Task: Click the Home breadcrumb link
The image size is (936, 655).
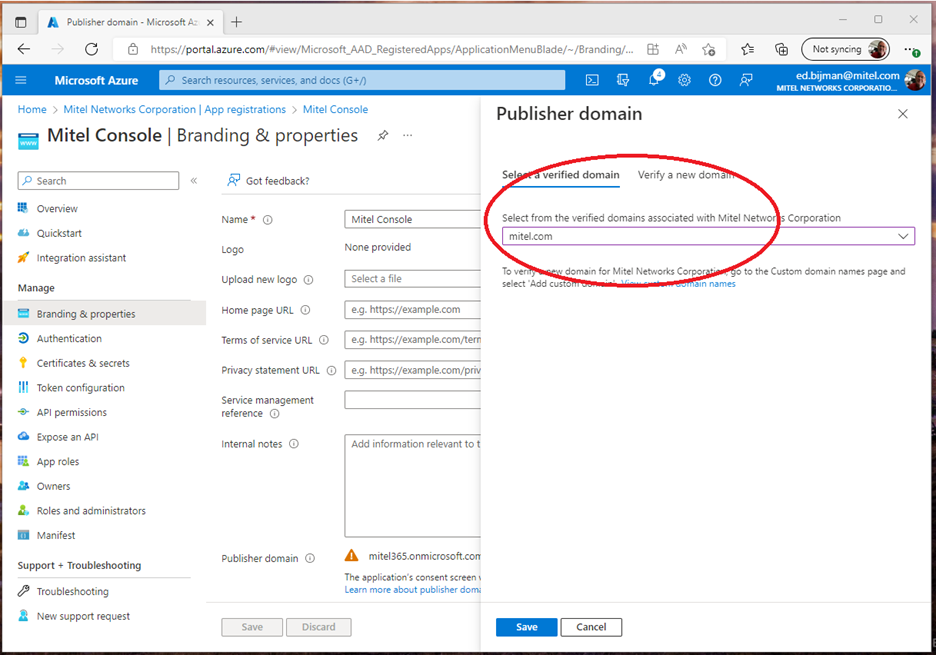Action: [x=32, y=110]
